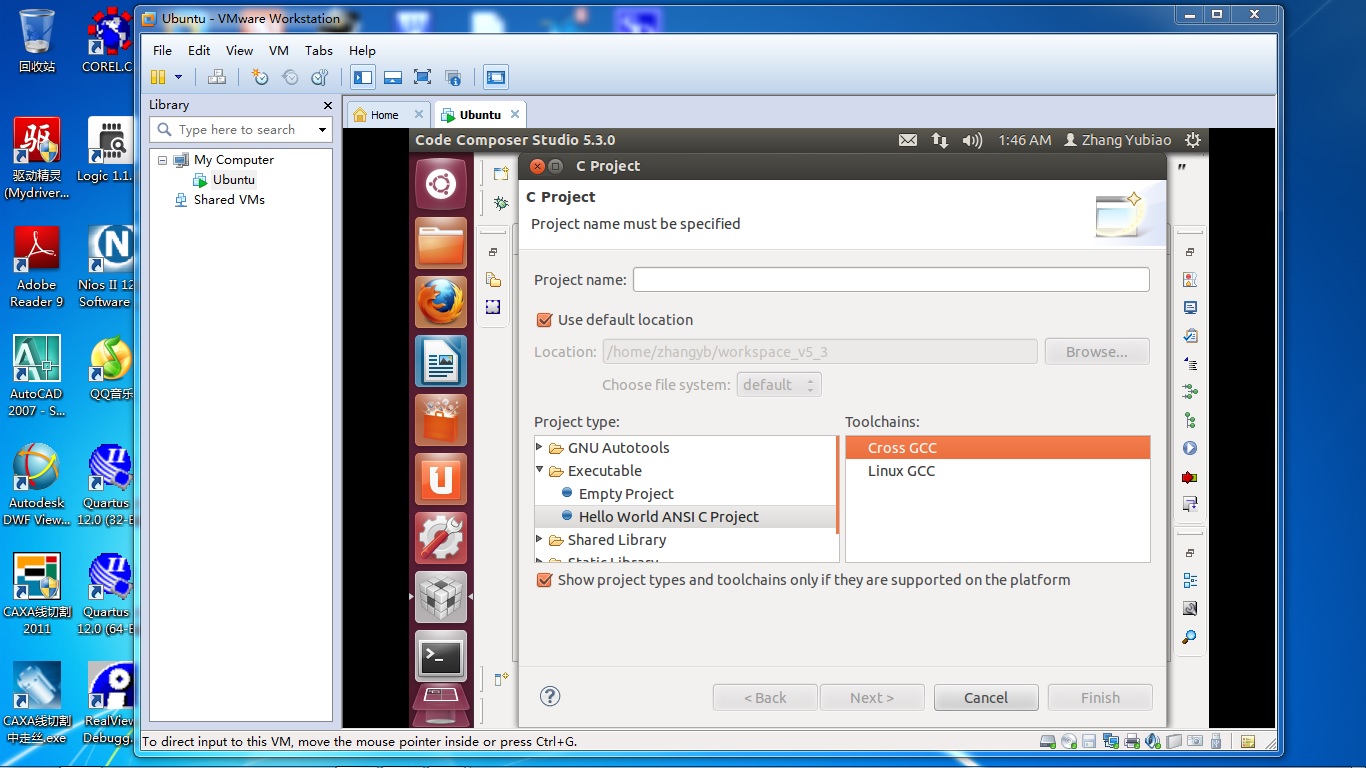Screen dimensions: 1366x768
Task: Open the Ubuntu dash home launcher icon
Action: click(441, 184)
